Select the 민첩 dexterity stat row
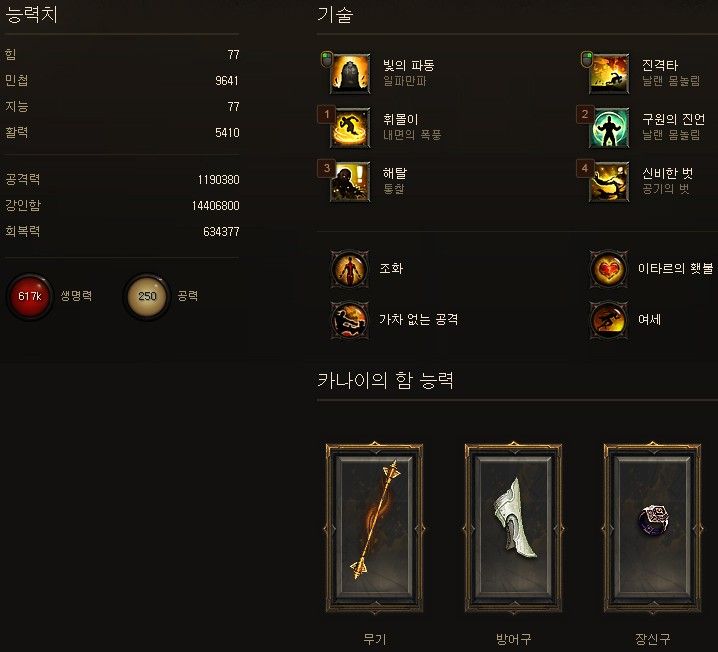The height and width of the screenshot is (652, 718). (x=122, y=81)
